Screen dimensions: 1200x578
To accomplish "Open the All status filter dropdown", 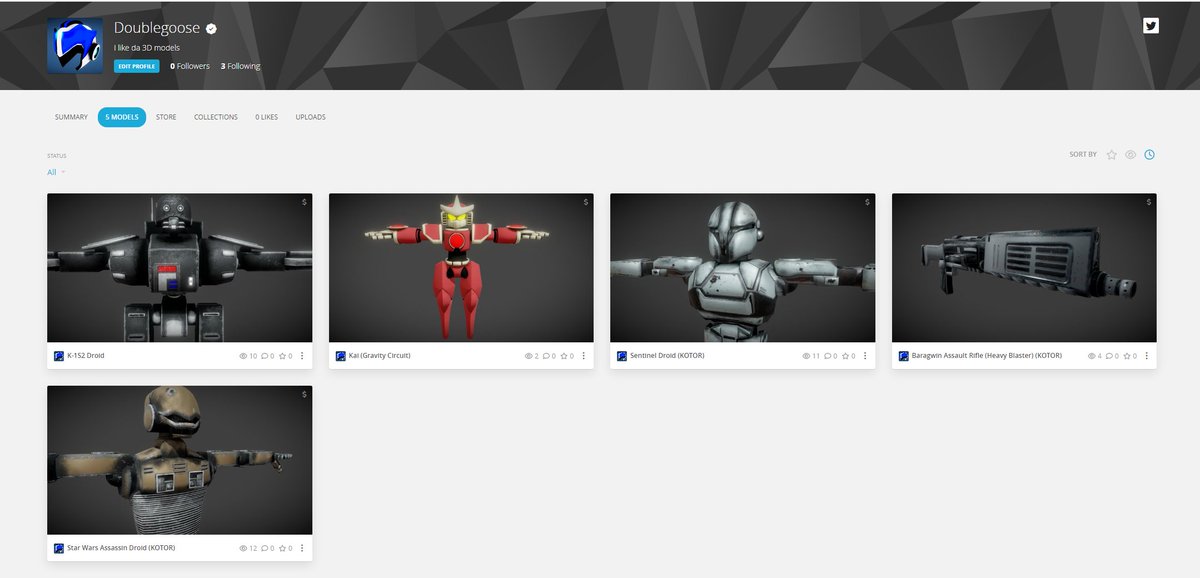I will coord(53,172).
